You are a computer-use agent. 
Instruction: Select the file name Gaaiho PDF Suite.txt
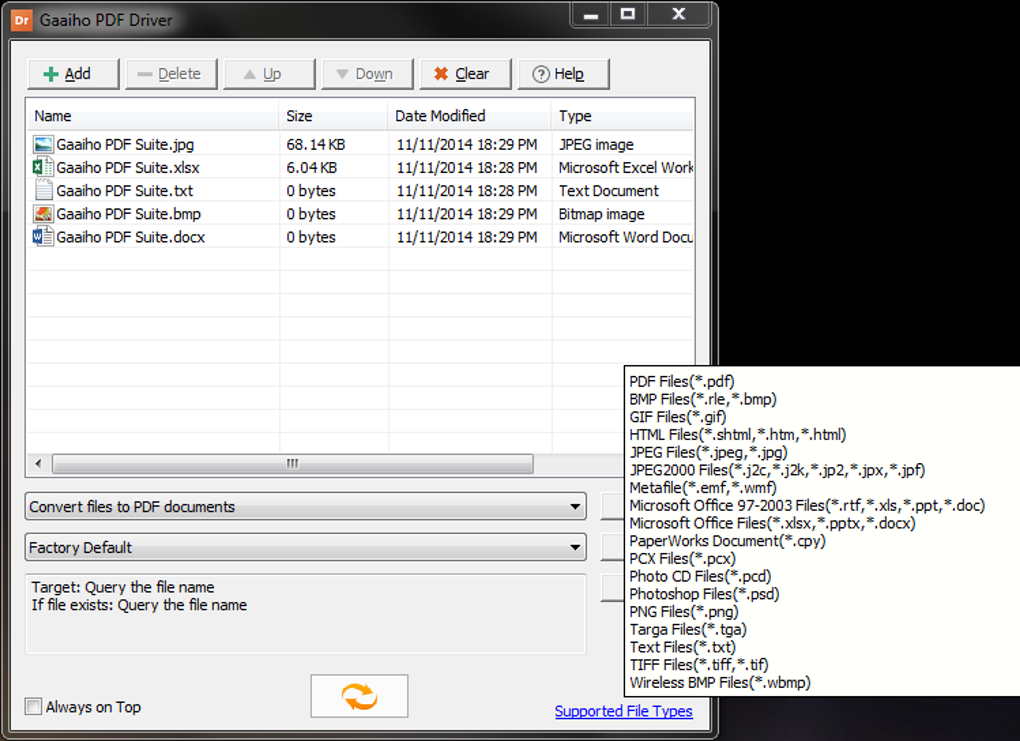[x=124, y=191]
